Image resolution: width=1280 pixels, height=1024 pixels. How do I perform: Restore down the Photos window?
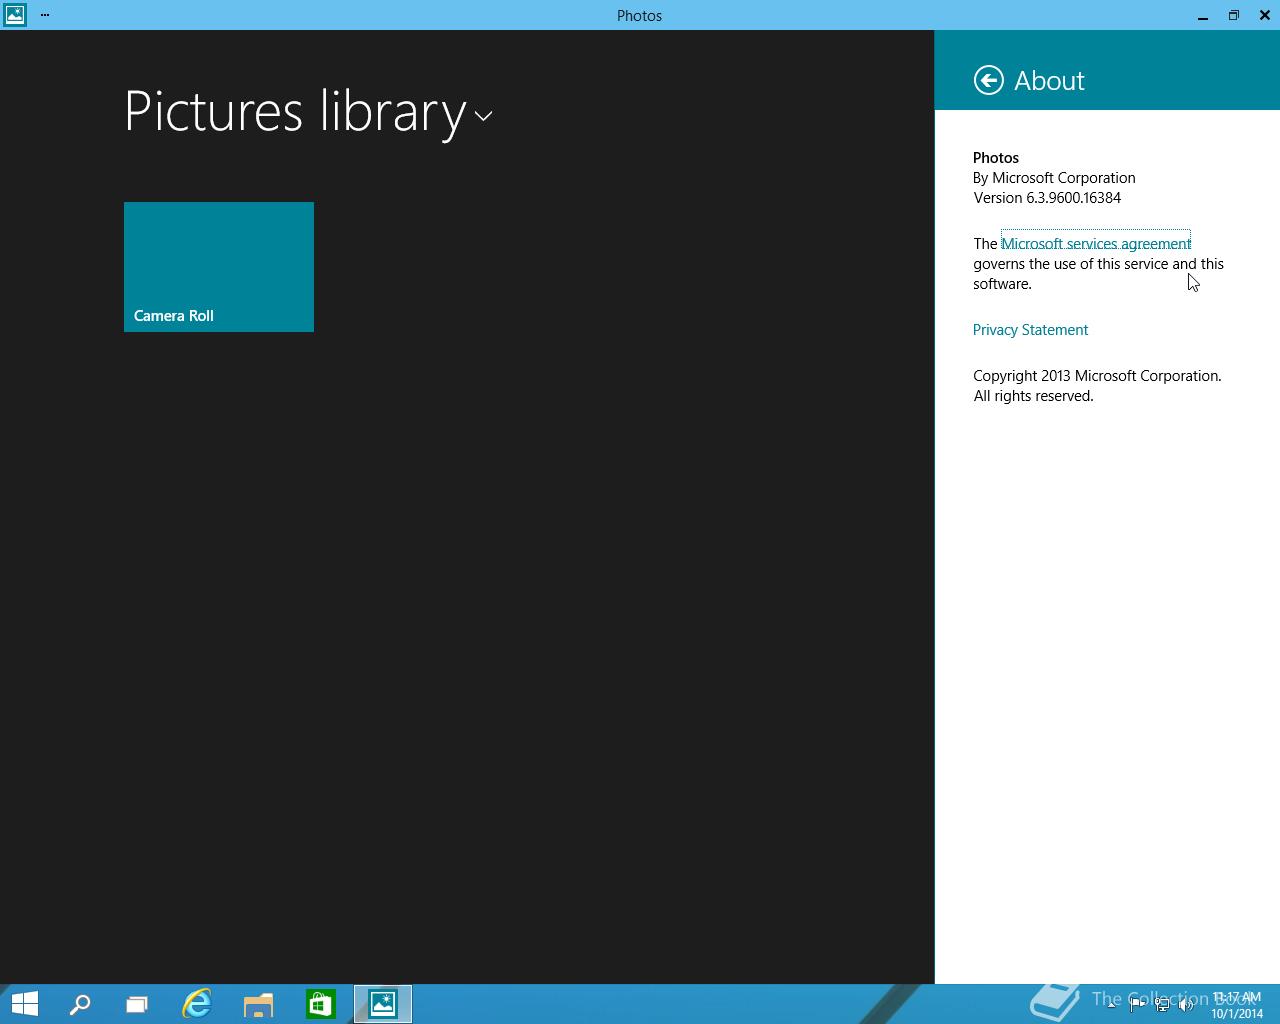tap(1234, 15)
